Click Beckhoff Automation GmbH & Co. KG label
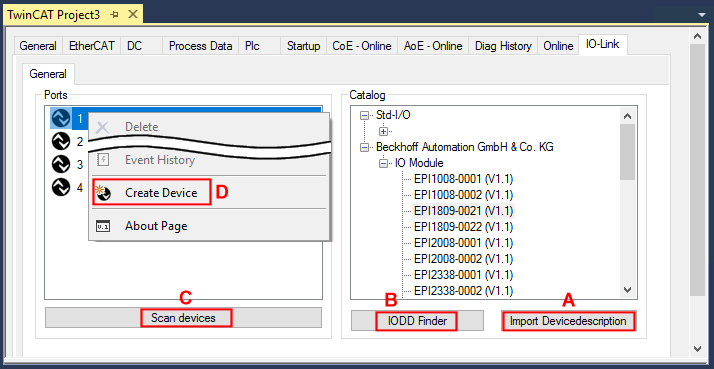Viewport: 714px width, 369px height. point(465,147)
